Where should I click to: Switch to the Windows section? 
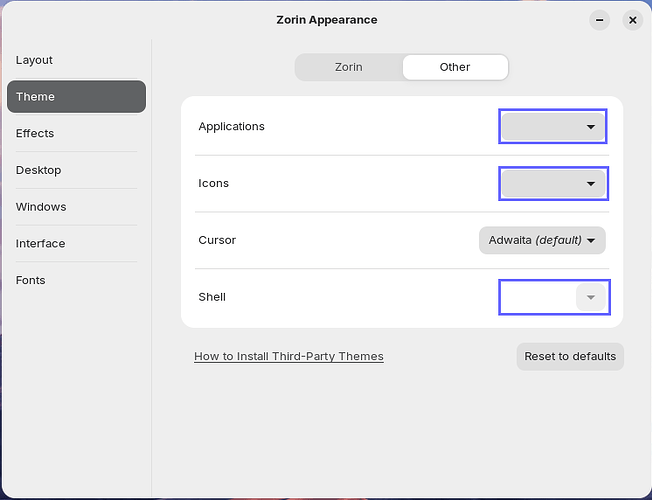(x=77, y=207)
